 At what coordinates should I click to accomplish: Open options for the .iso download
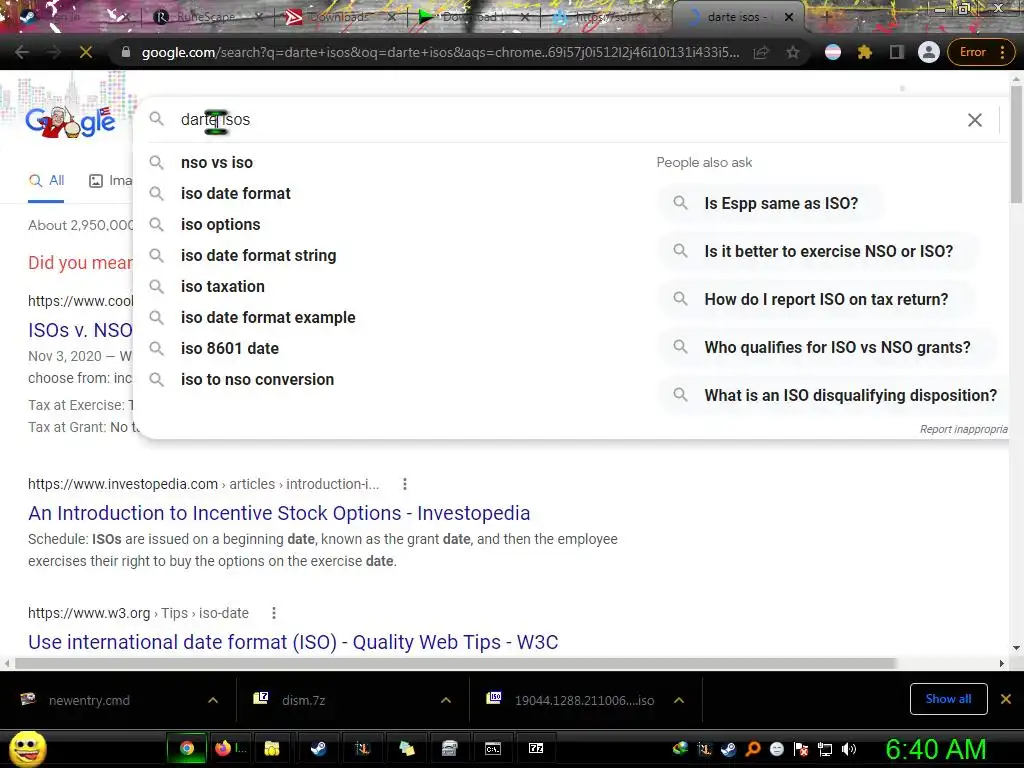pyautogui.click(x=679, y=700)
